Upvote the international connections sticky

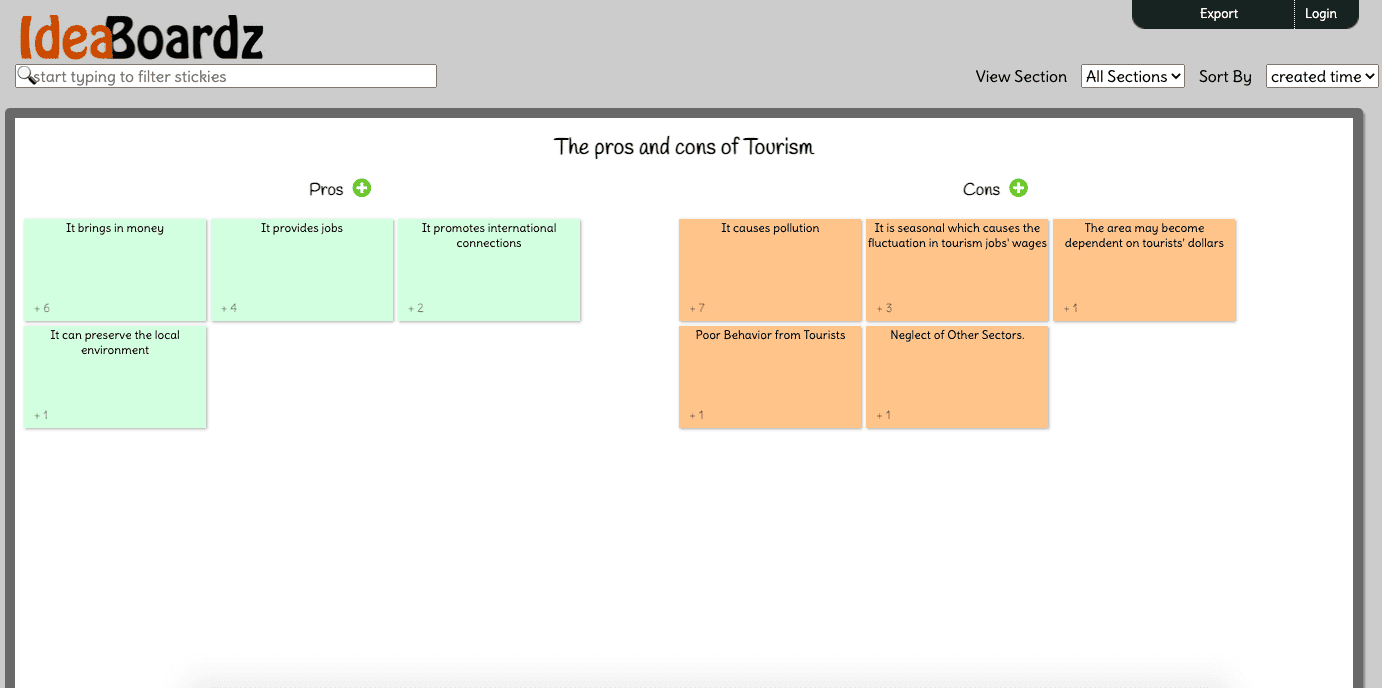(415, 308)
